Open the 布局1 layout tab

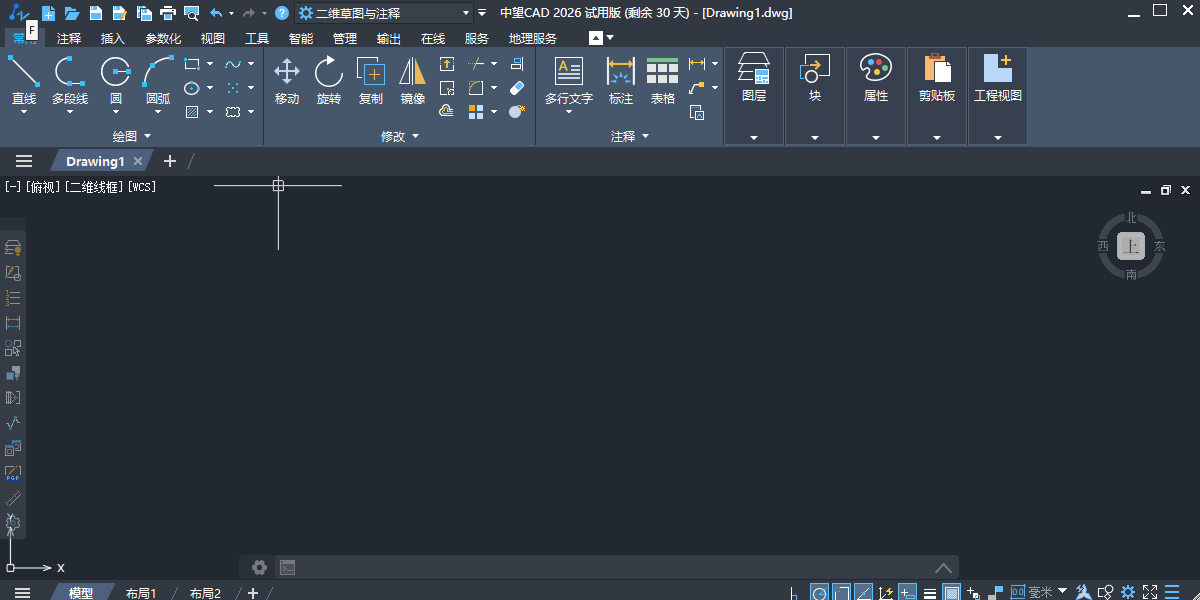(141, 593)
